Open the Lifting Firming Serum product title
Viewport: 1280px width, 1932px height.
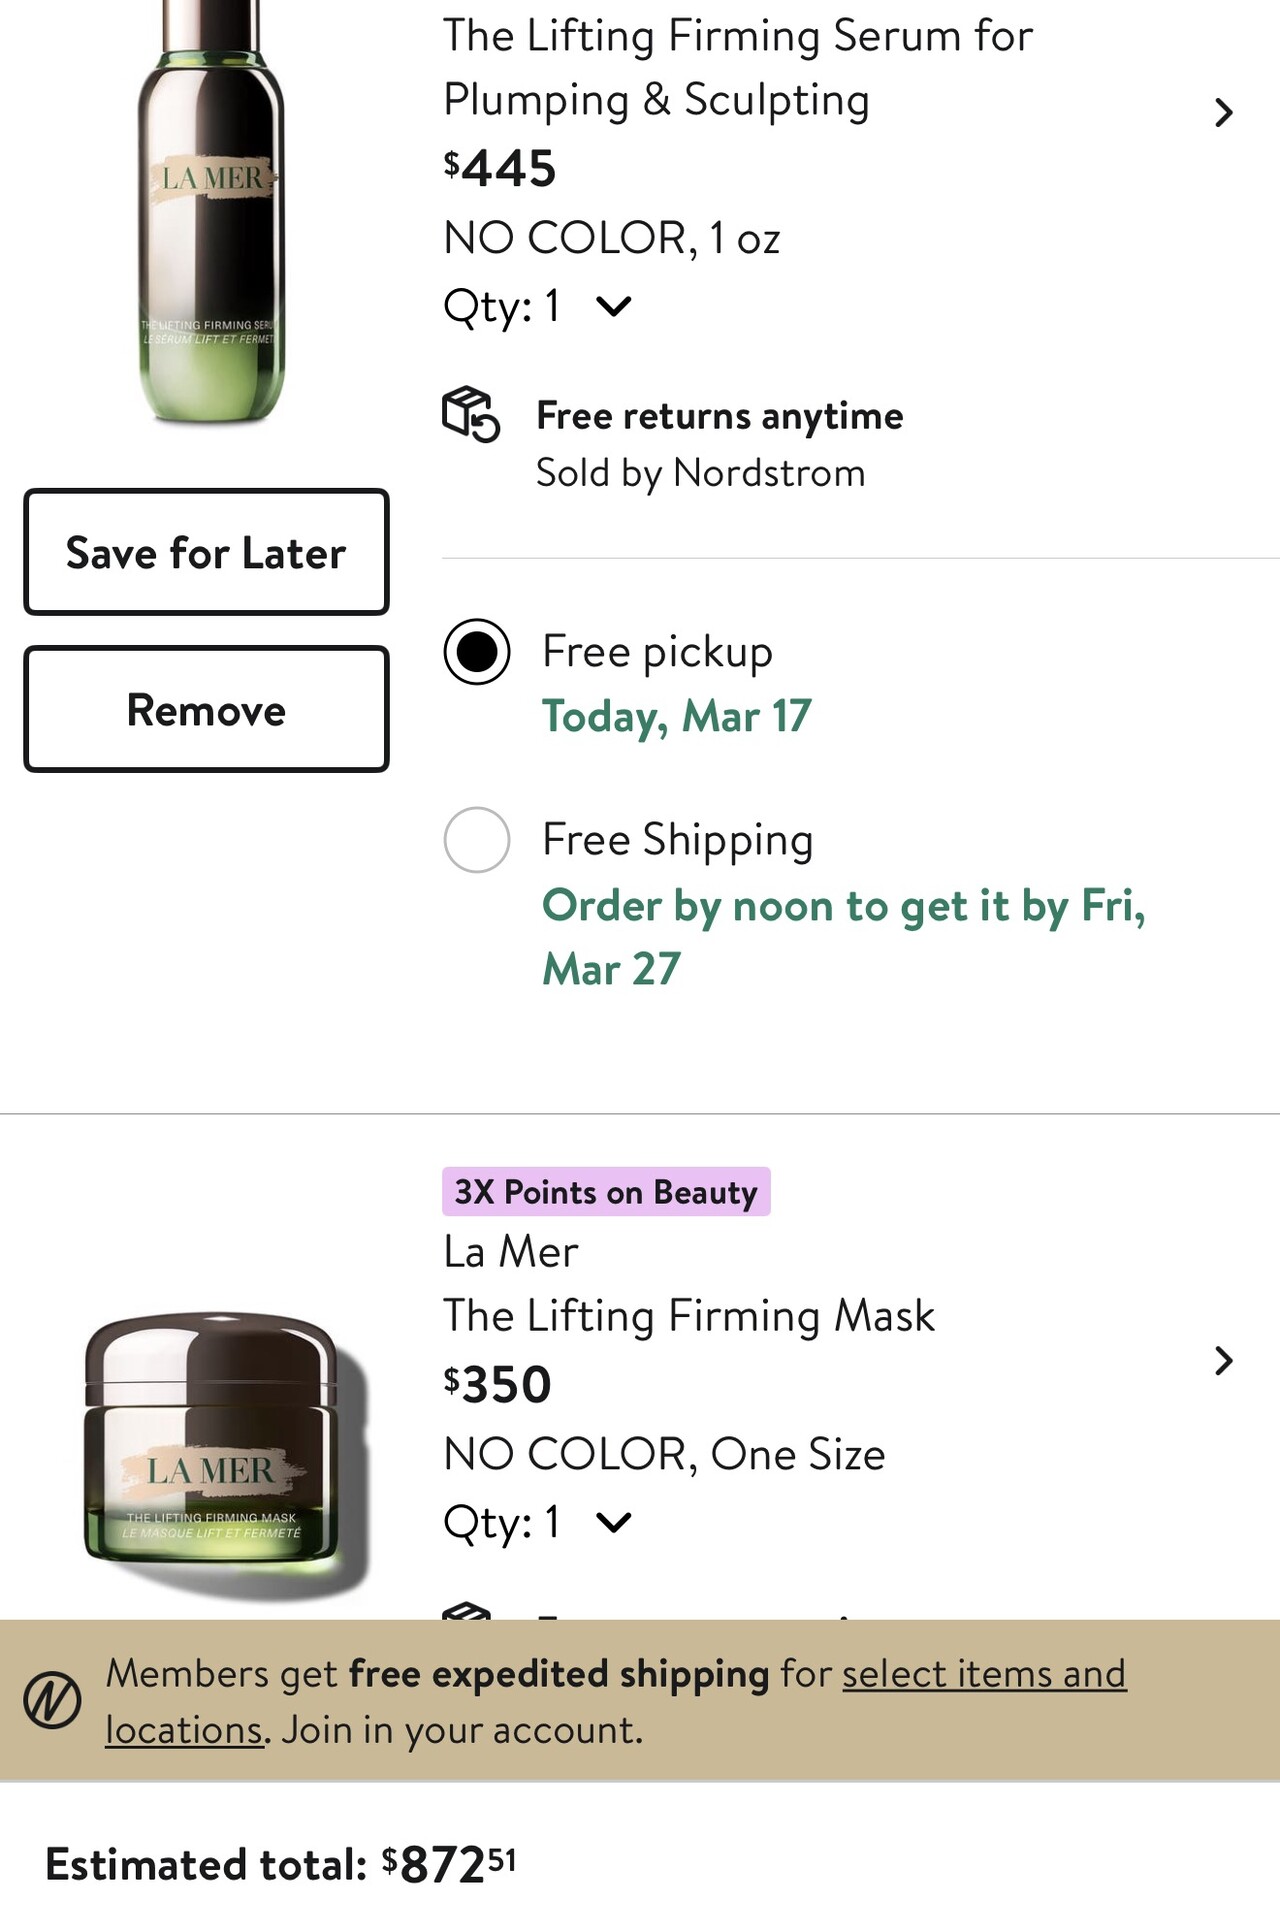(x=737, y=68)
